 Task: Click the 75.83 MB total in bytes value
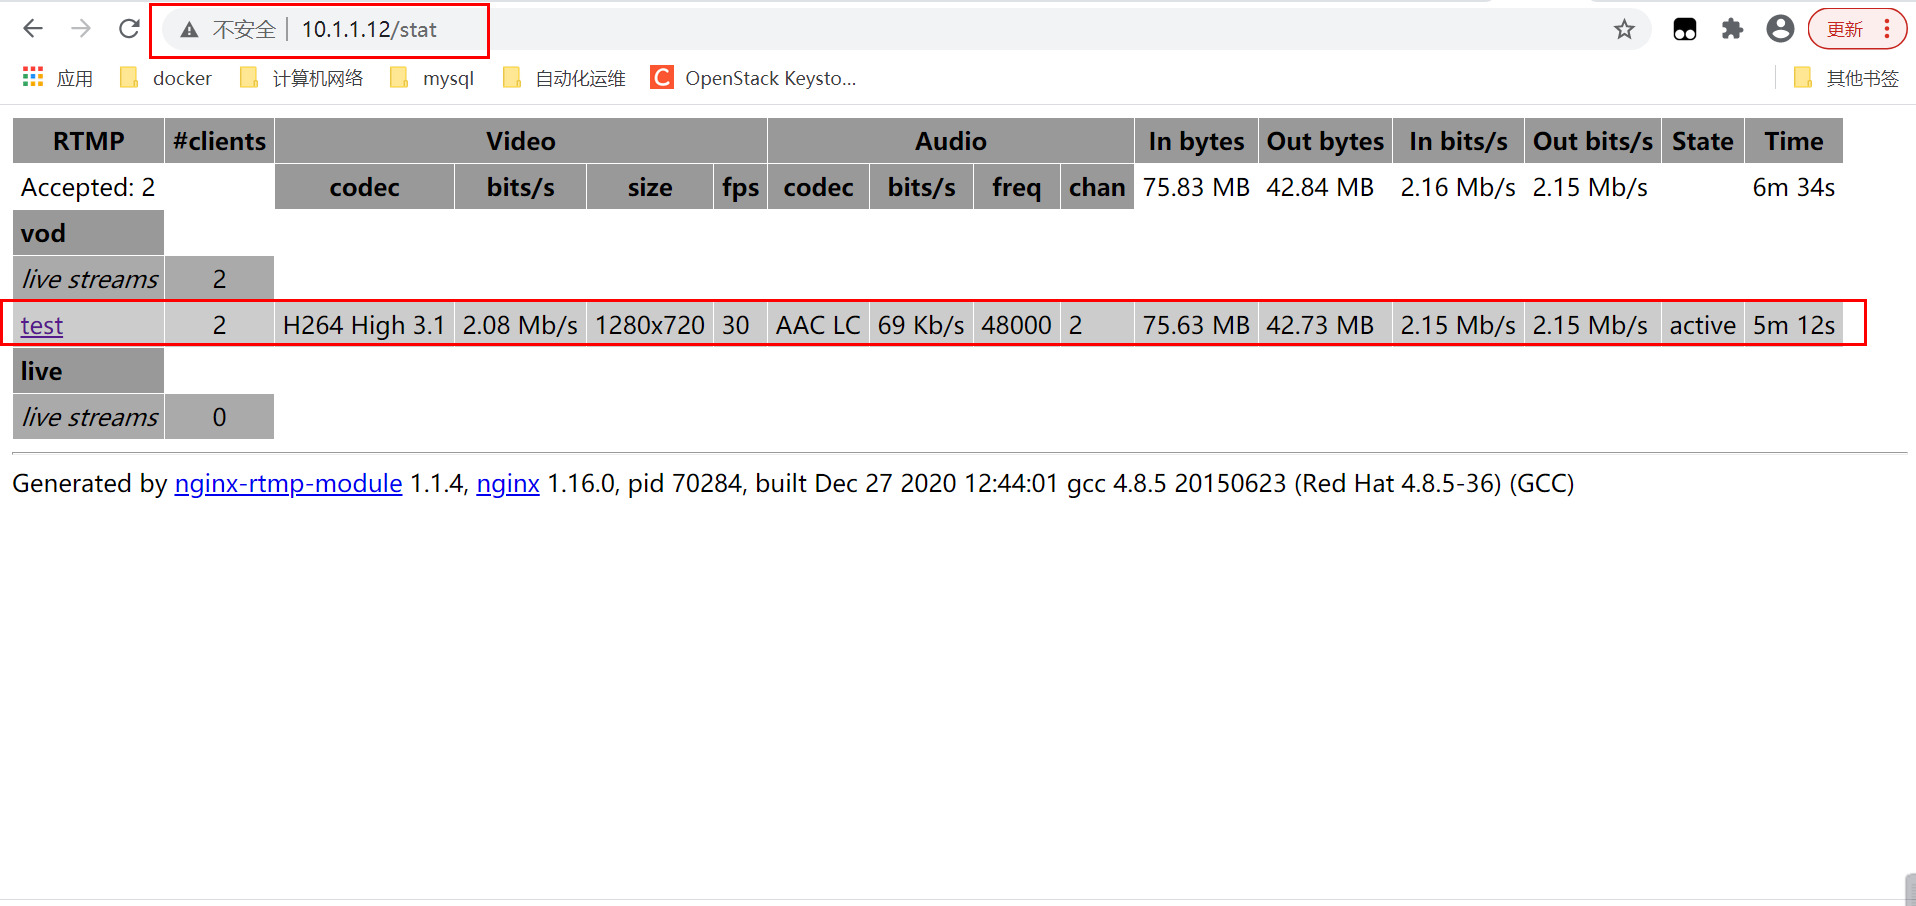pos(1196,187)
